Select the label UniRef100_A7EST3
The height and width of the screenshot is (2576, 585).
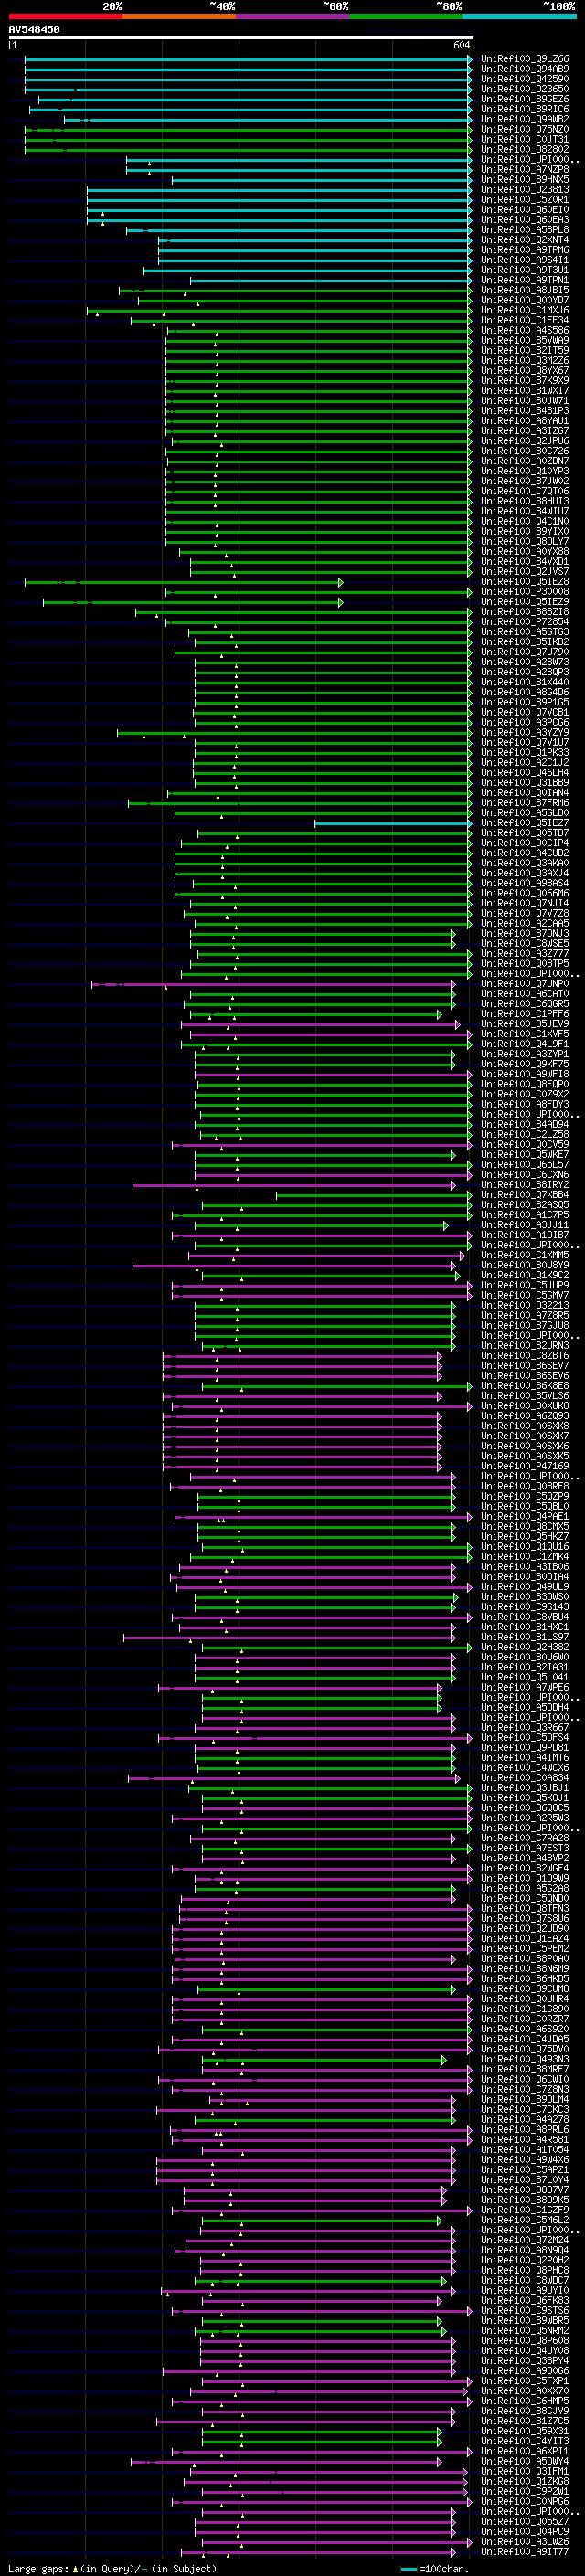(x=524, y=1849)
